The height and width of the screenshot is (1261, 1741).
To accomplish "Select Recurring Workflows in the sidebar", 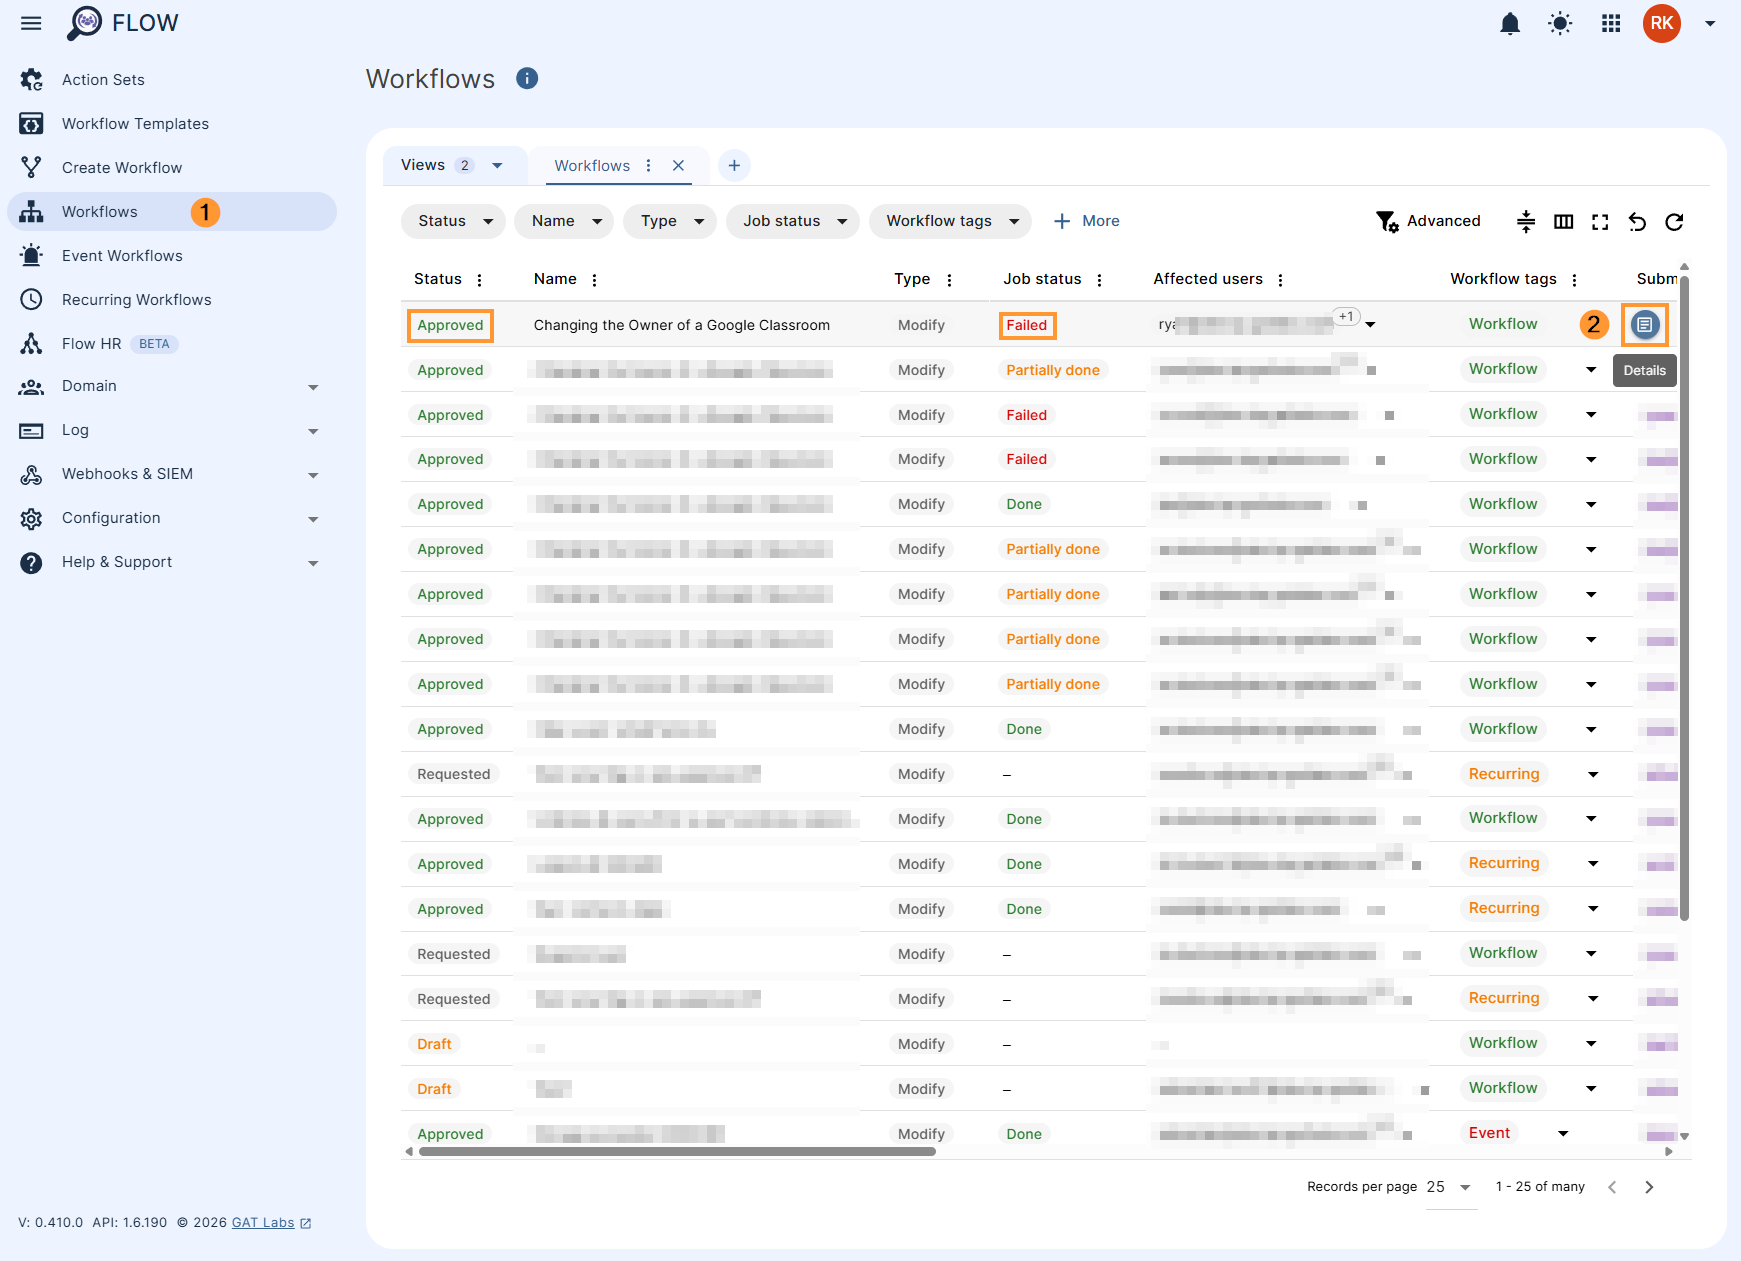I will [136, 299].
